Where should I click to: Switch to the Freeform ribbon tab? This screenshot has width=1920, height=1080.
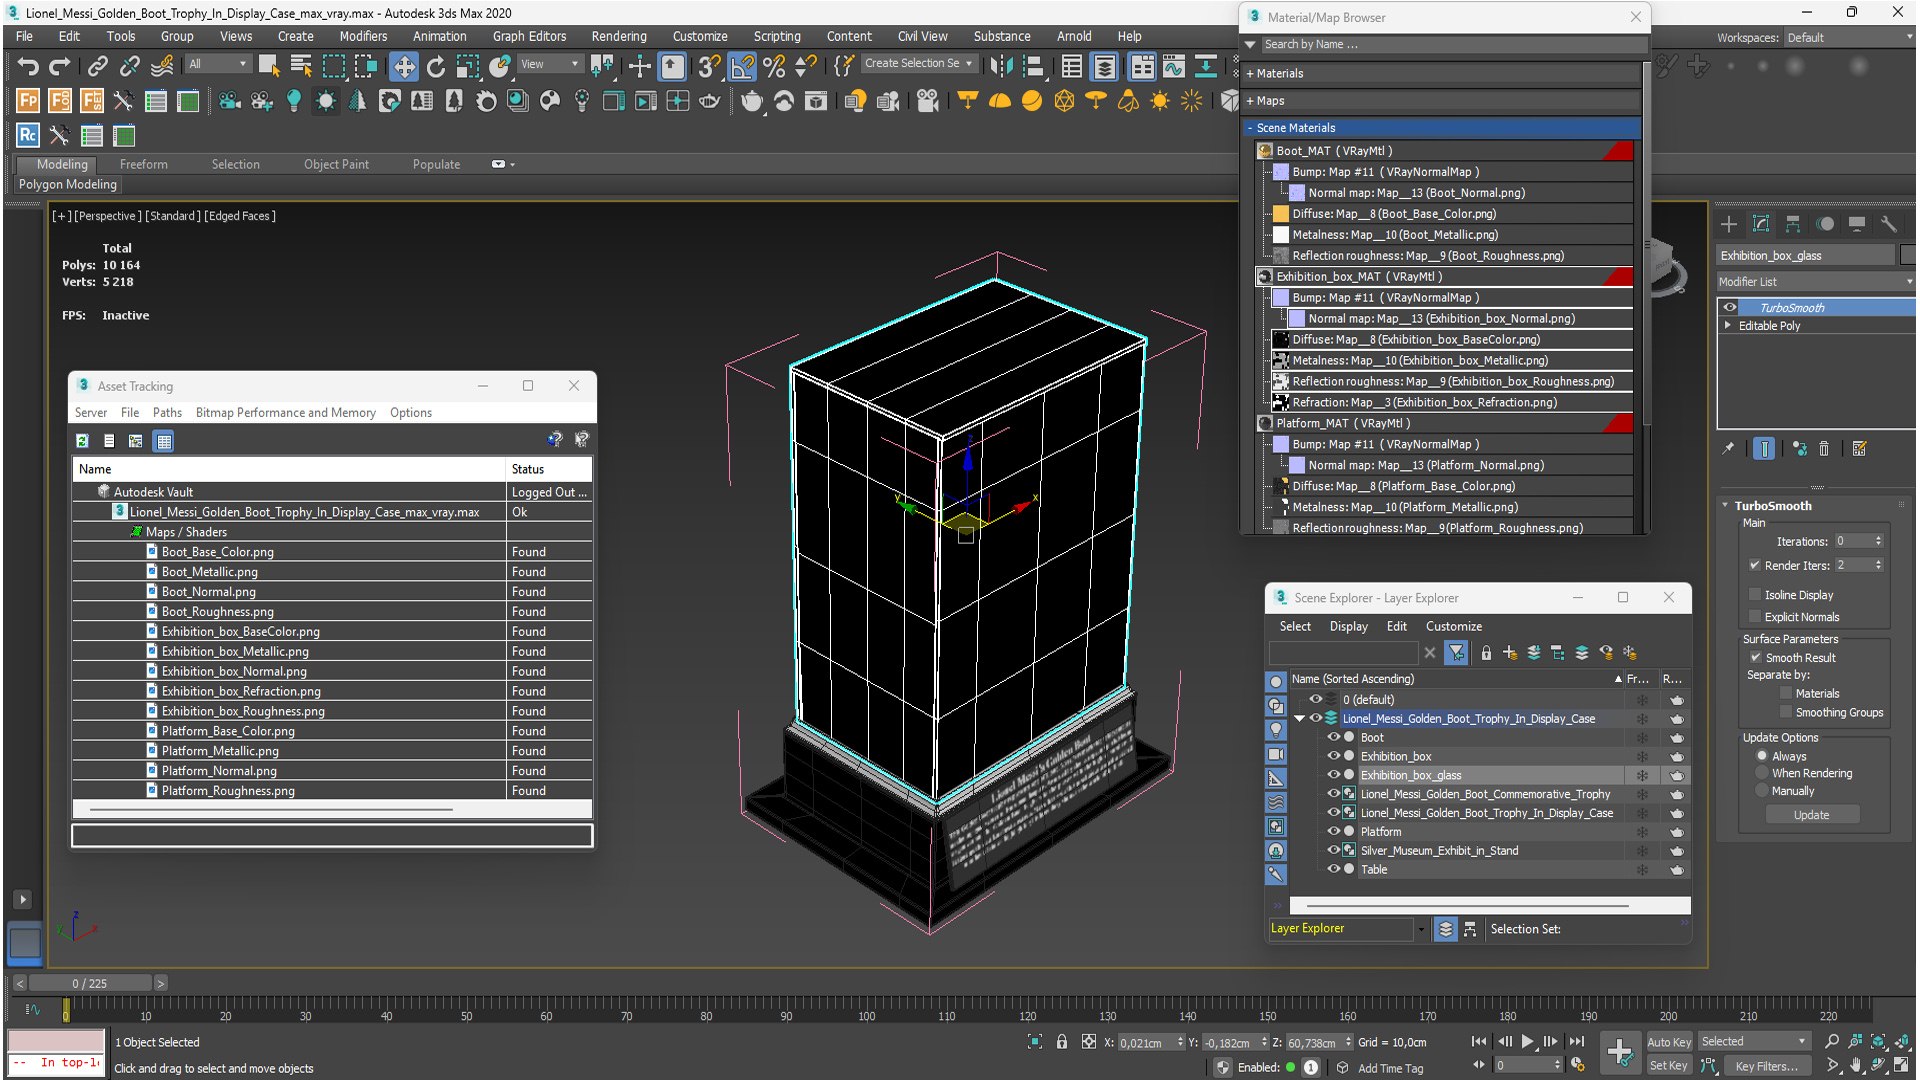pyautogui.click(x=144, y=165)
